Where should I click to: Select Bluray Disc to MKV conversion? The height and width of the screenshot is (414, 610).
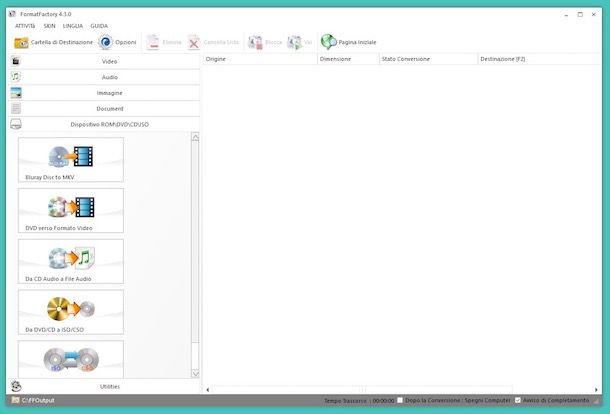pos(71,160)
